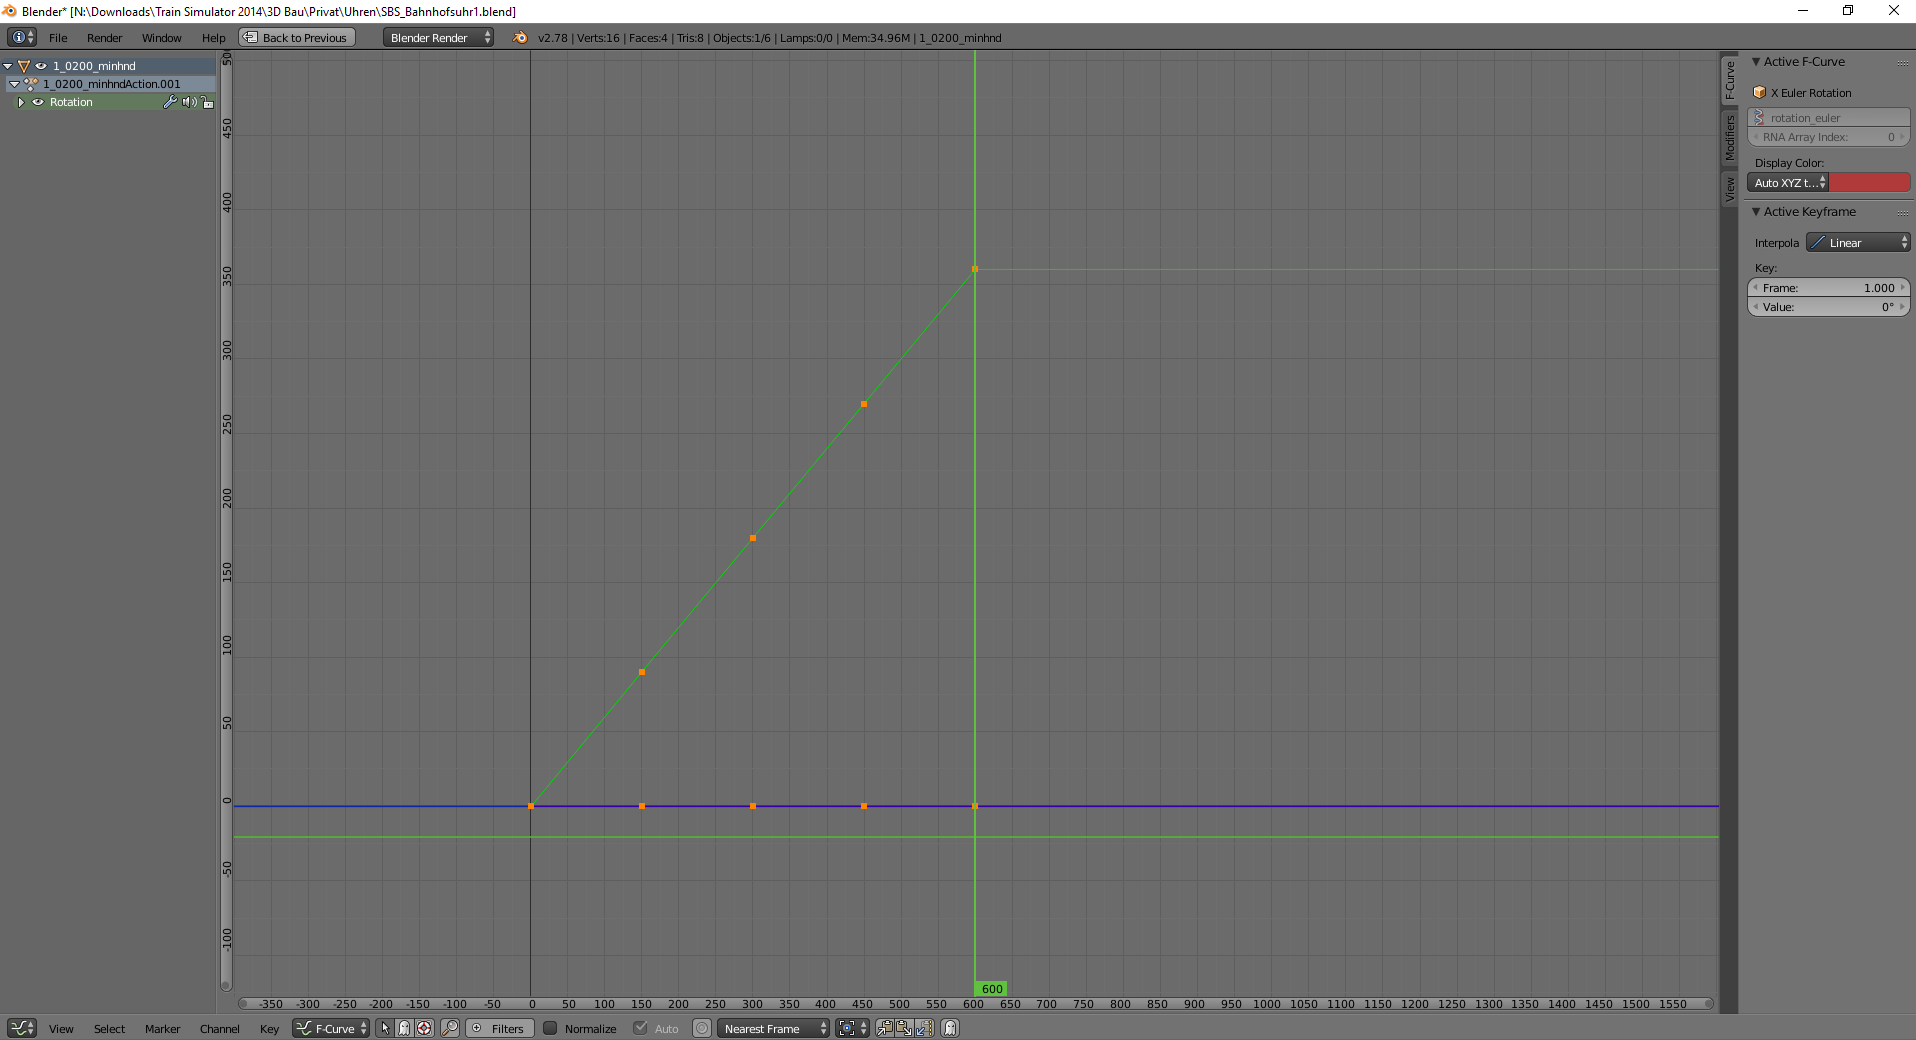Click the green current frame 600 indicator
The width and height of the screenshot is (1916, 1040).
point(991,989)
